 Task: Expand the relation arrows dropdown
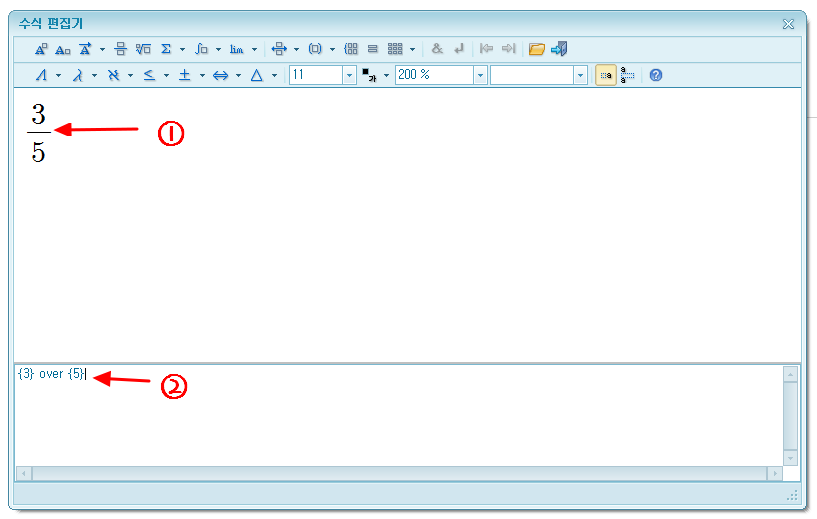[x=296, y=50]
